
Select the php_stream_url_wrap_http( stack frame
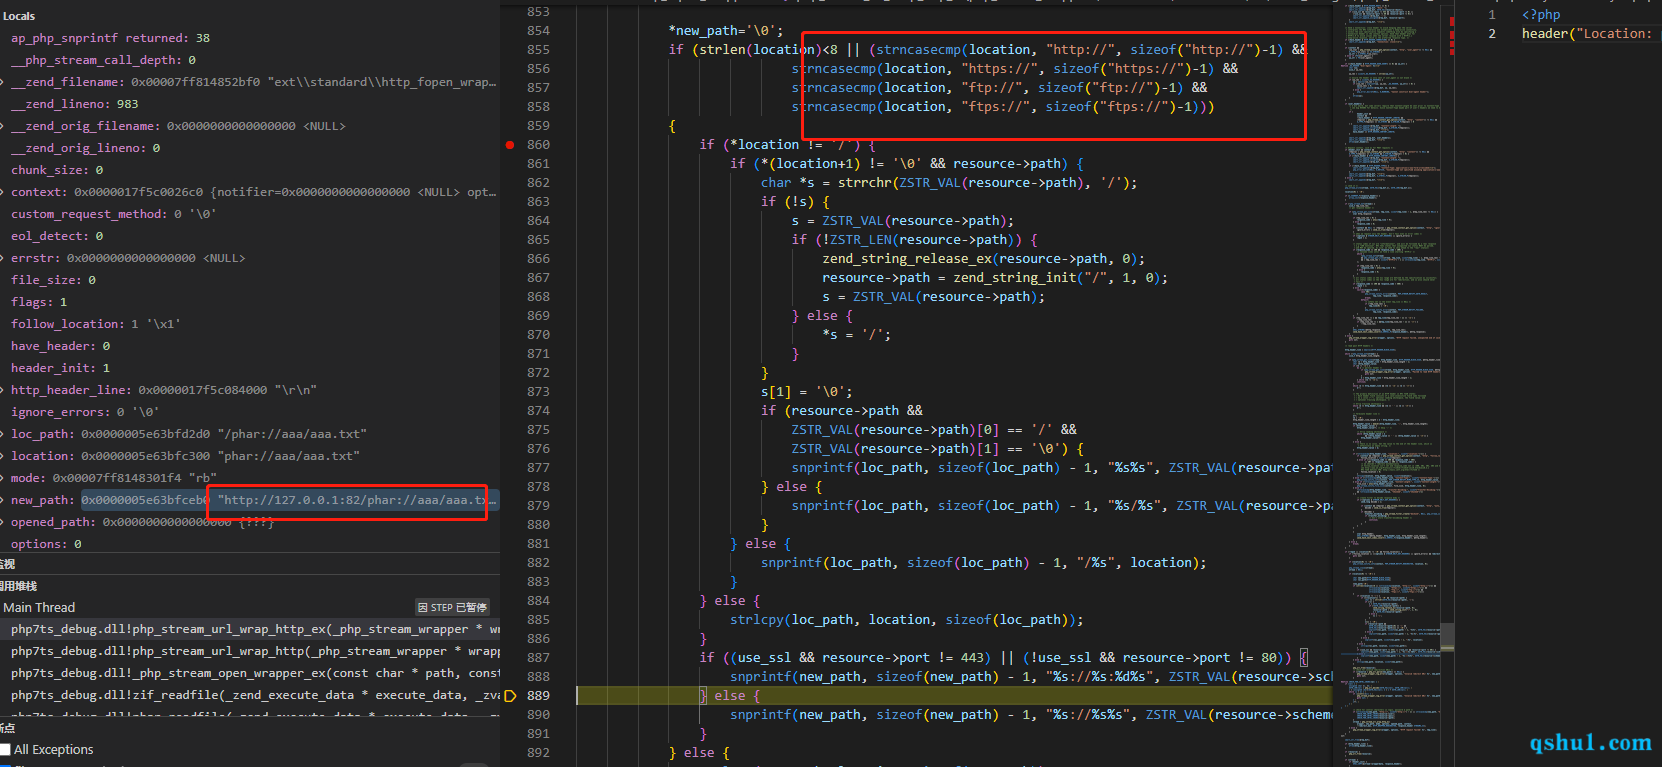coord(250,651)
